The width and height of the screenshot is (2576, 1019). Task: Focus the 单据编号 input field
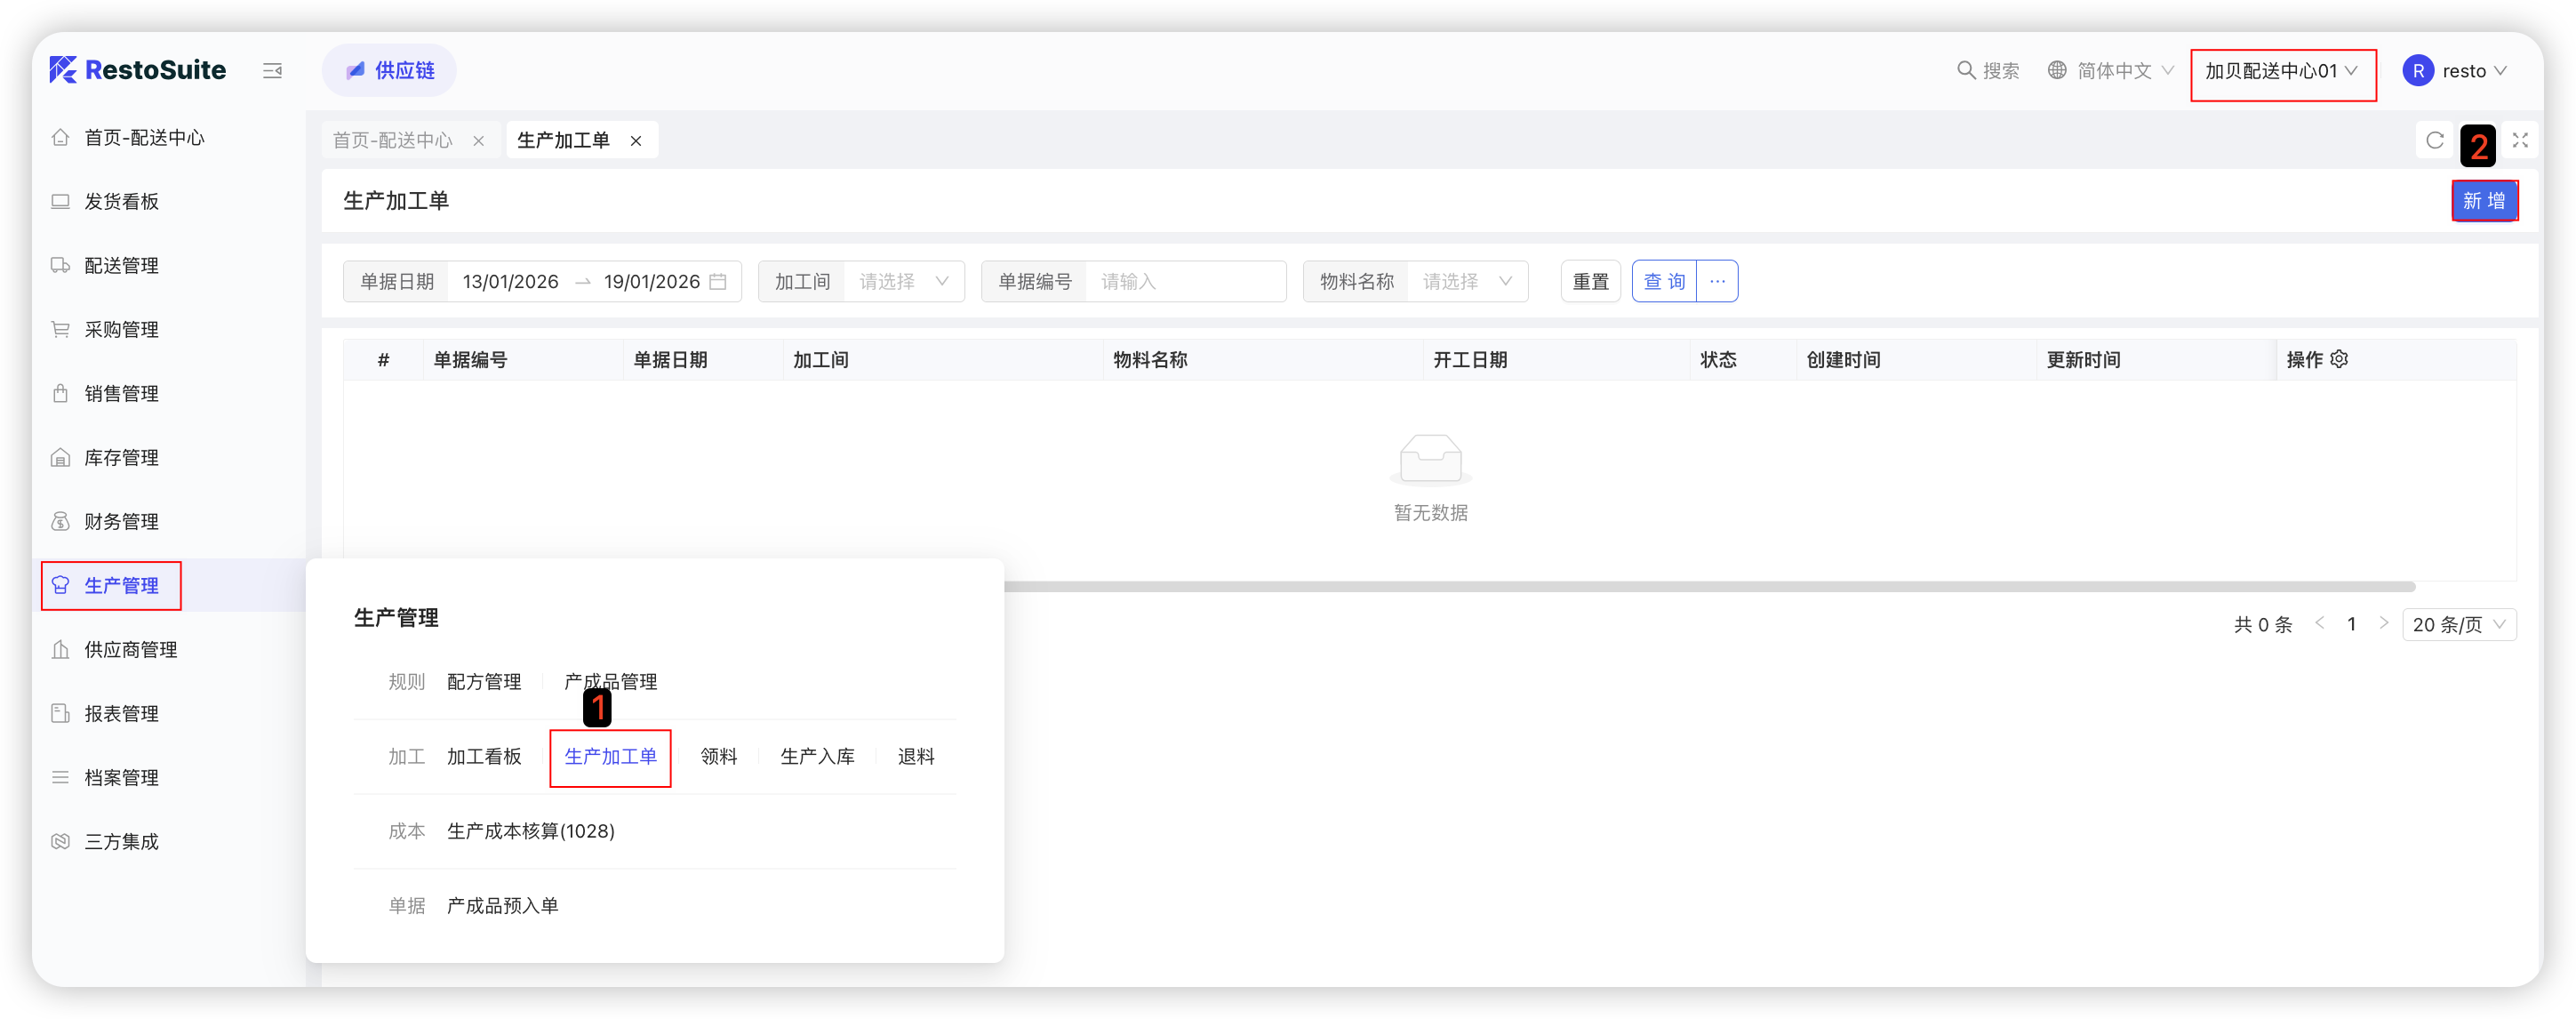click(1185, 282)
